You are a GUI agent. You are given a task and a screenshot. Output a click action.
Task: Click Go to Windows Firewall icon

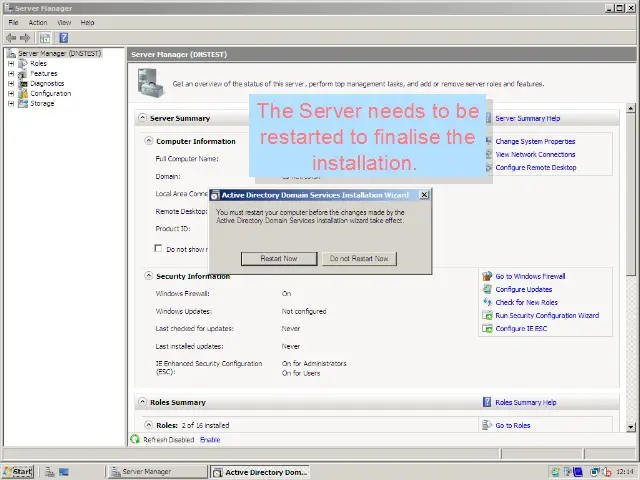coord(487,276)
